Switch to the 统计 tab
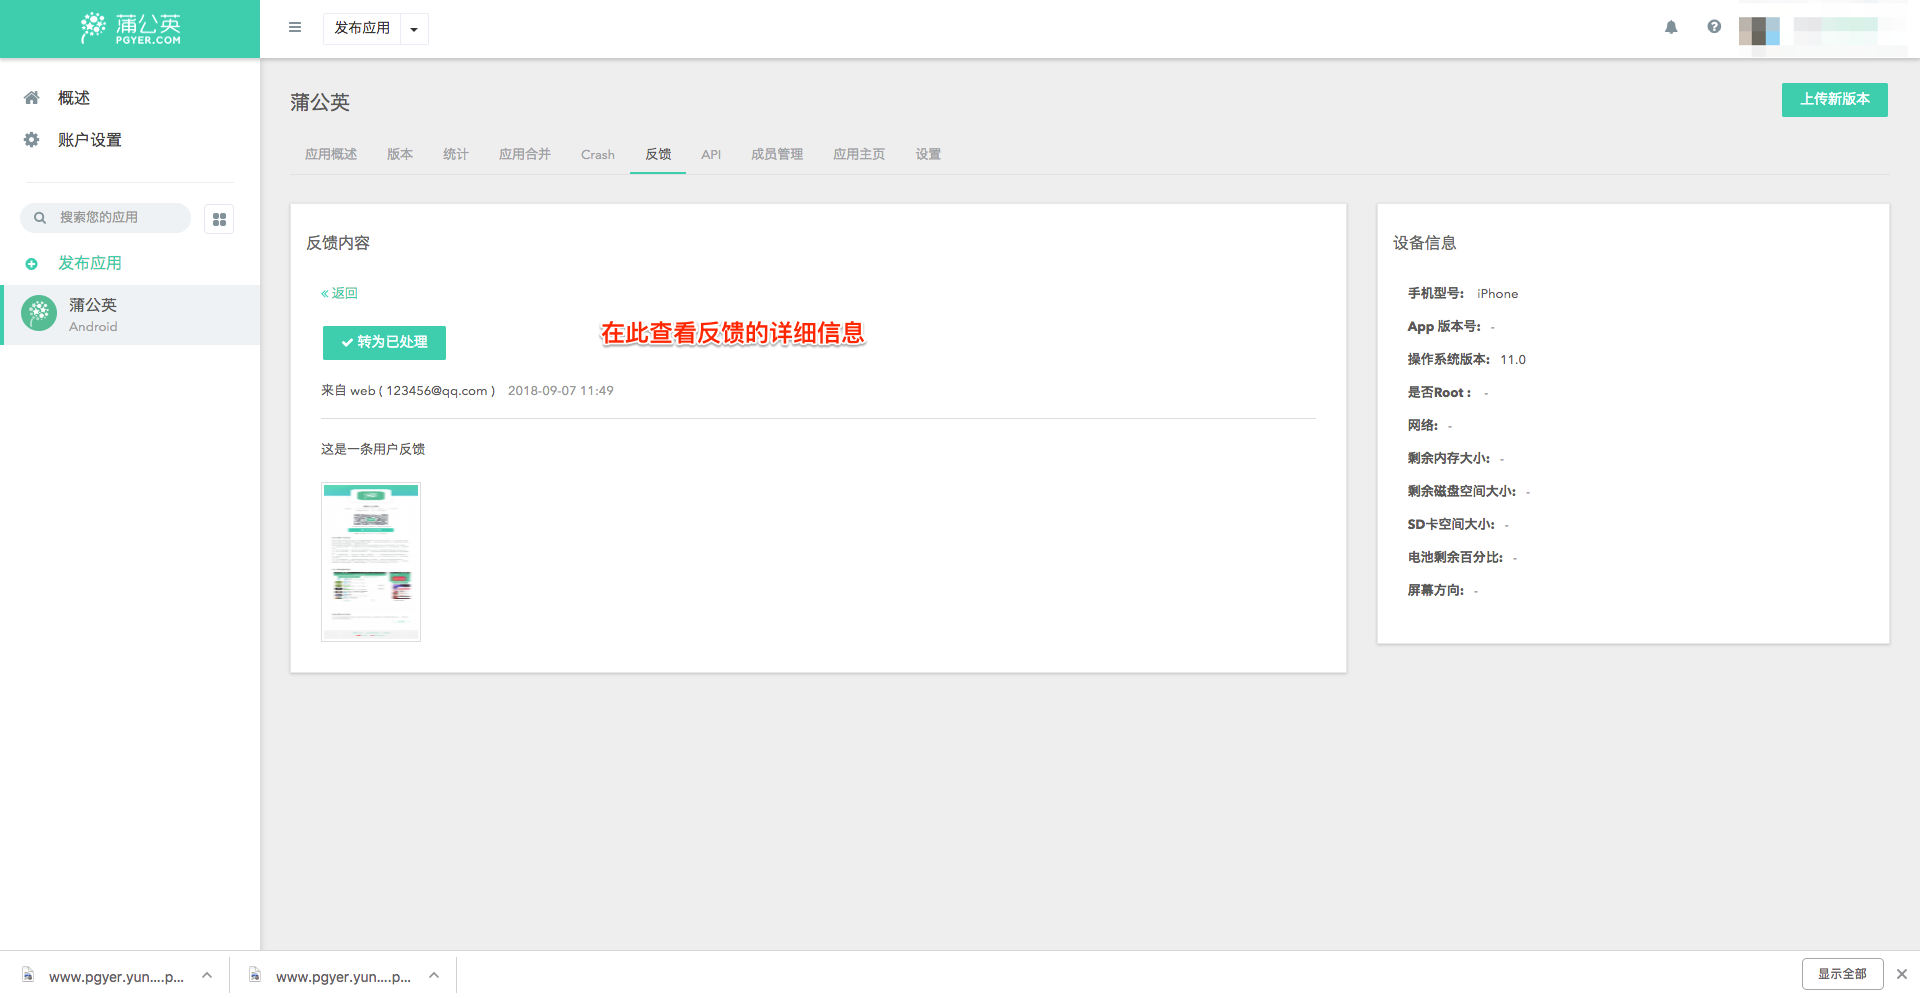Screen dimensions: 1920x999 tap(456, 154)
